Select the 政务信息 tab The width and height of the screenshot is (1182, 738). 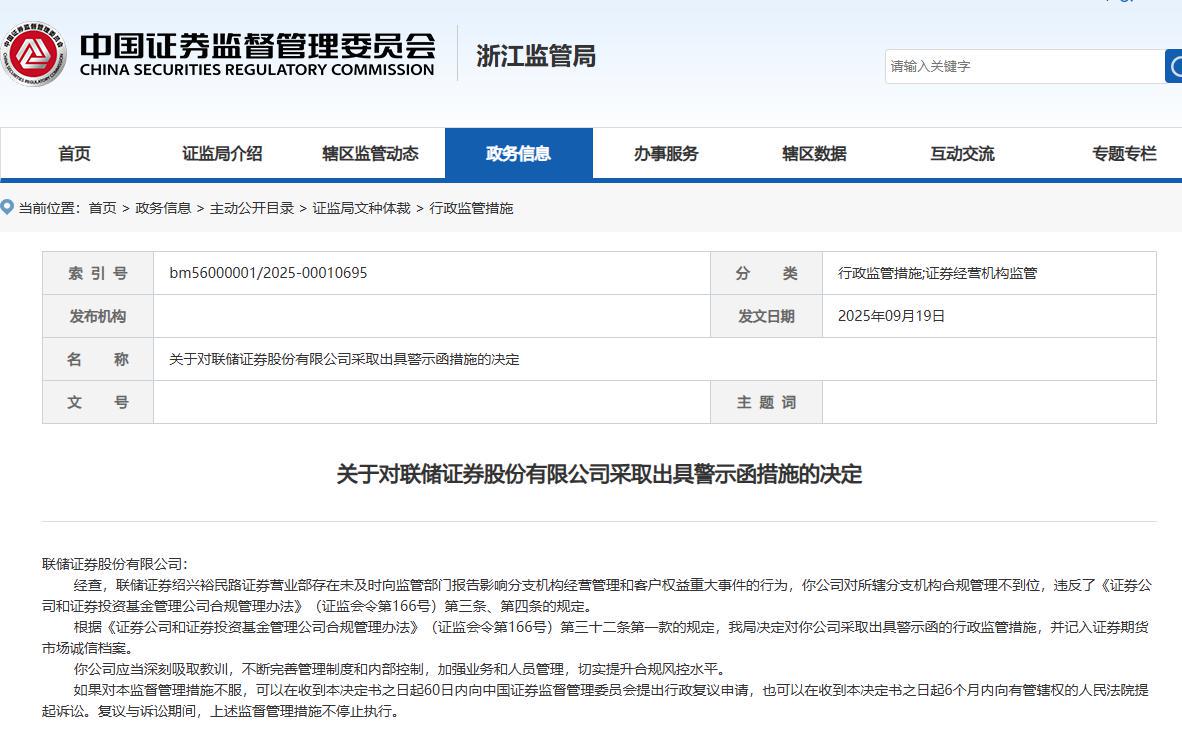(x=519, y=154)
